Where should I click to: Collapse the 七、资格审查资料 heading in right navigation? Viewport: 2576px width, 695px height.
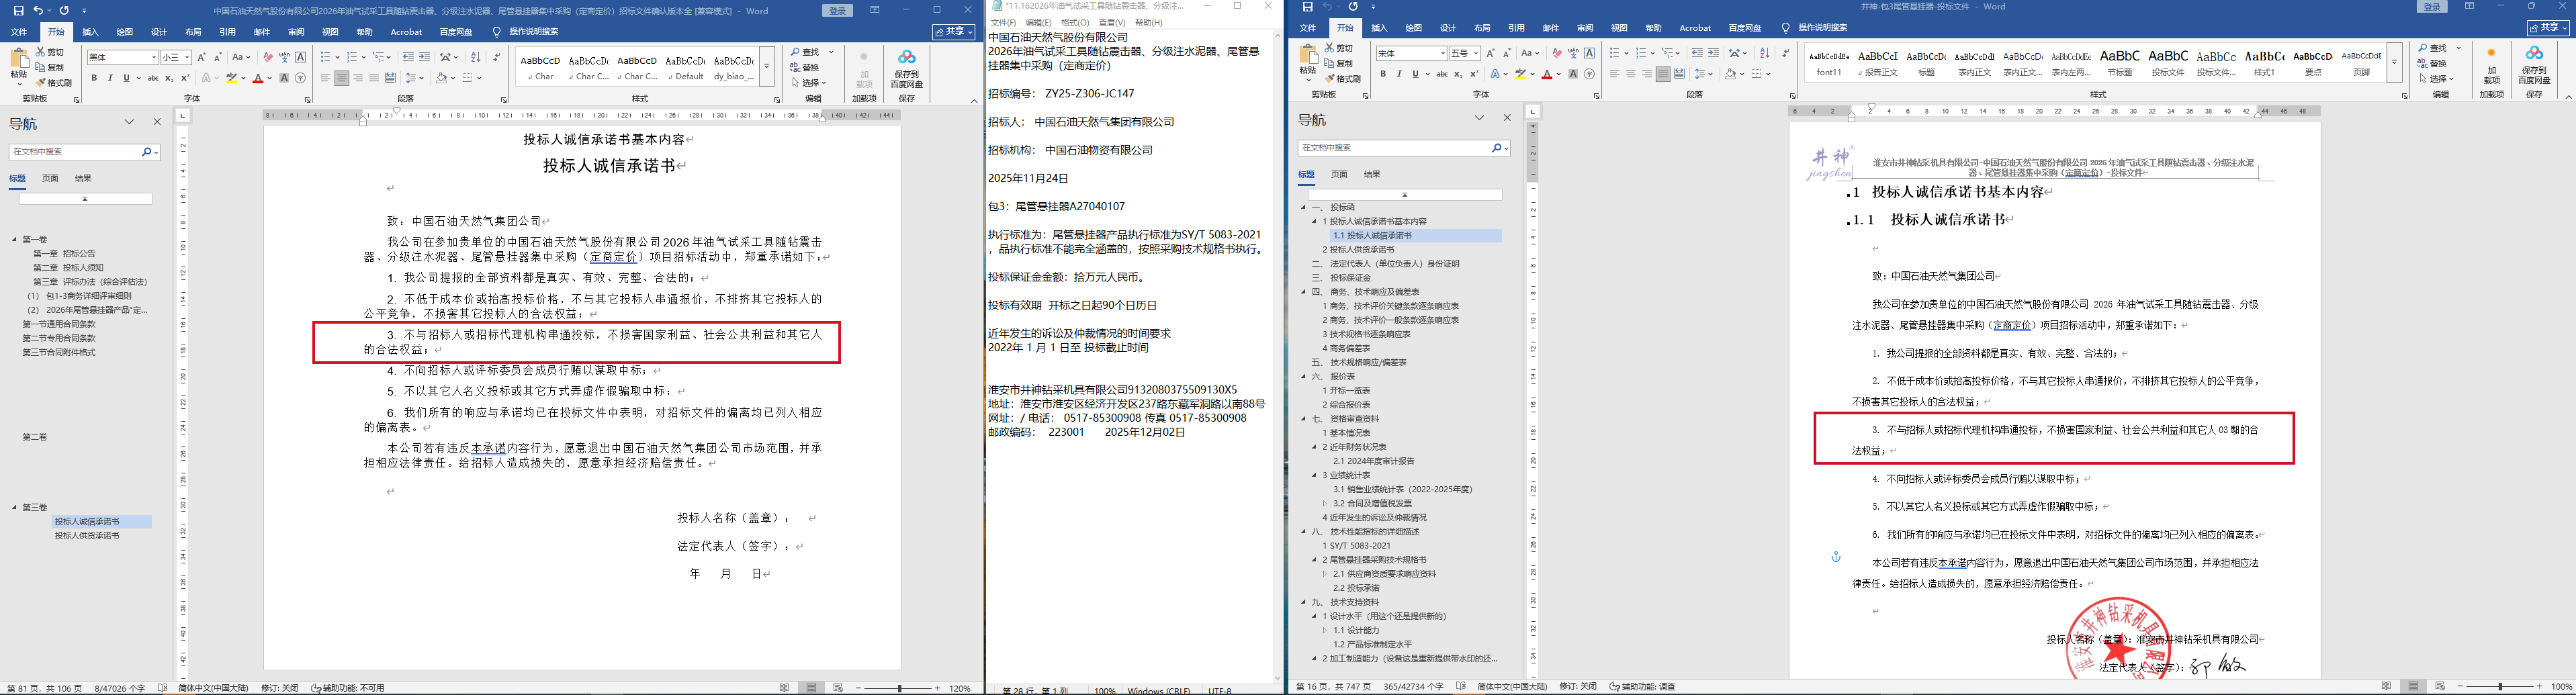[x=1304, y=419]
